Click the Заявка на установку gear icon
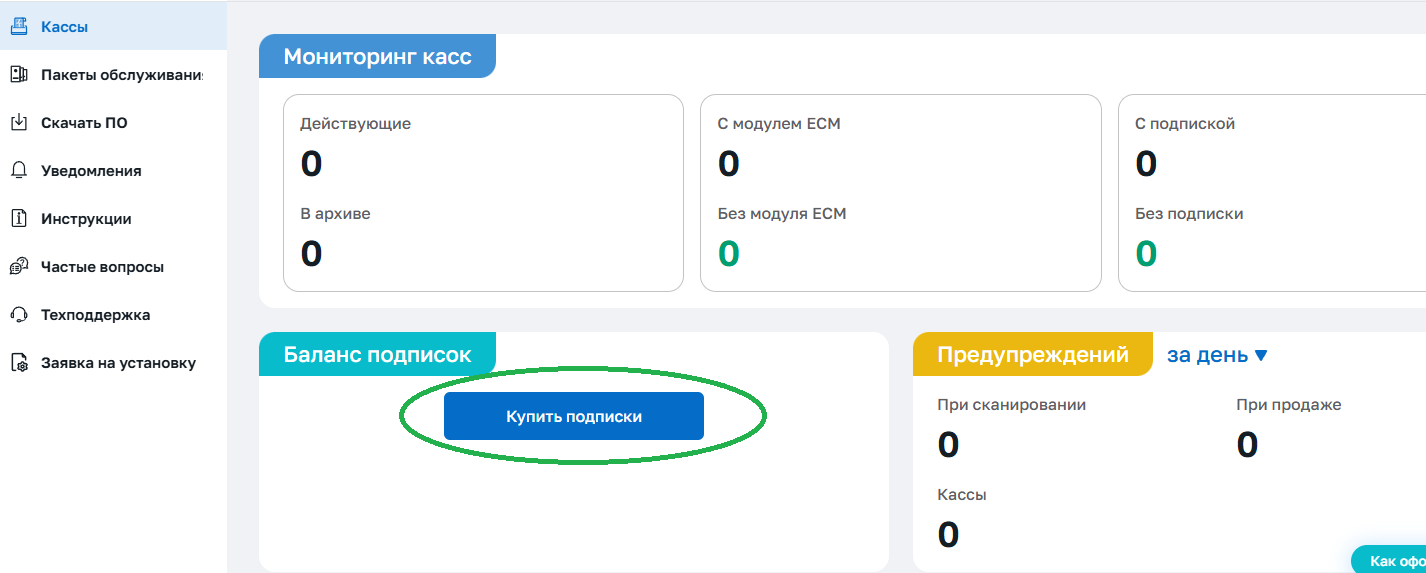The width and height of the screenshot is (1426, 573). [x=18, y=364]
